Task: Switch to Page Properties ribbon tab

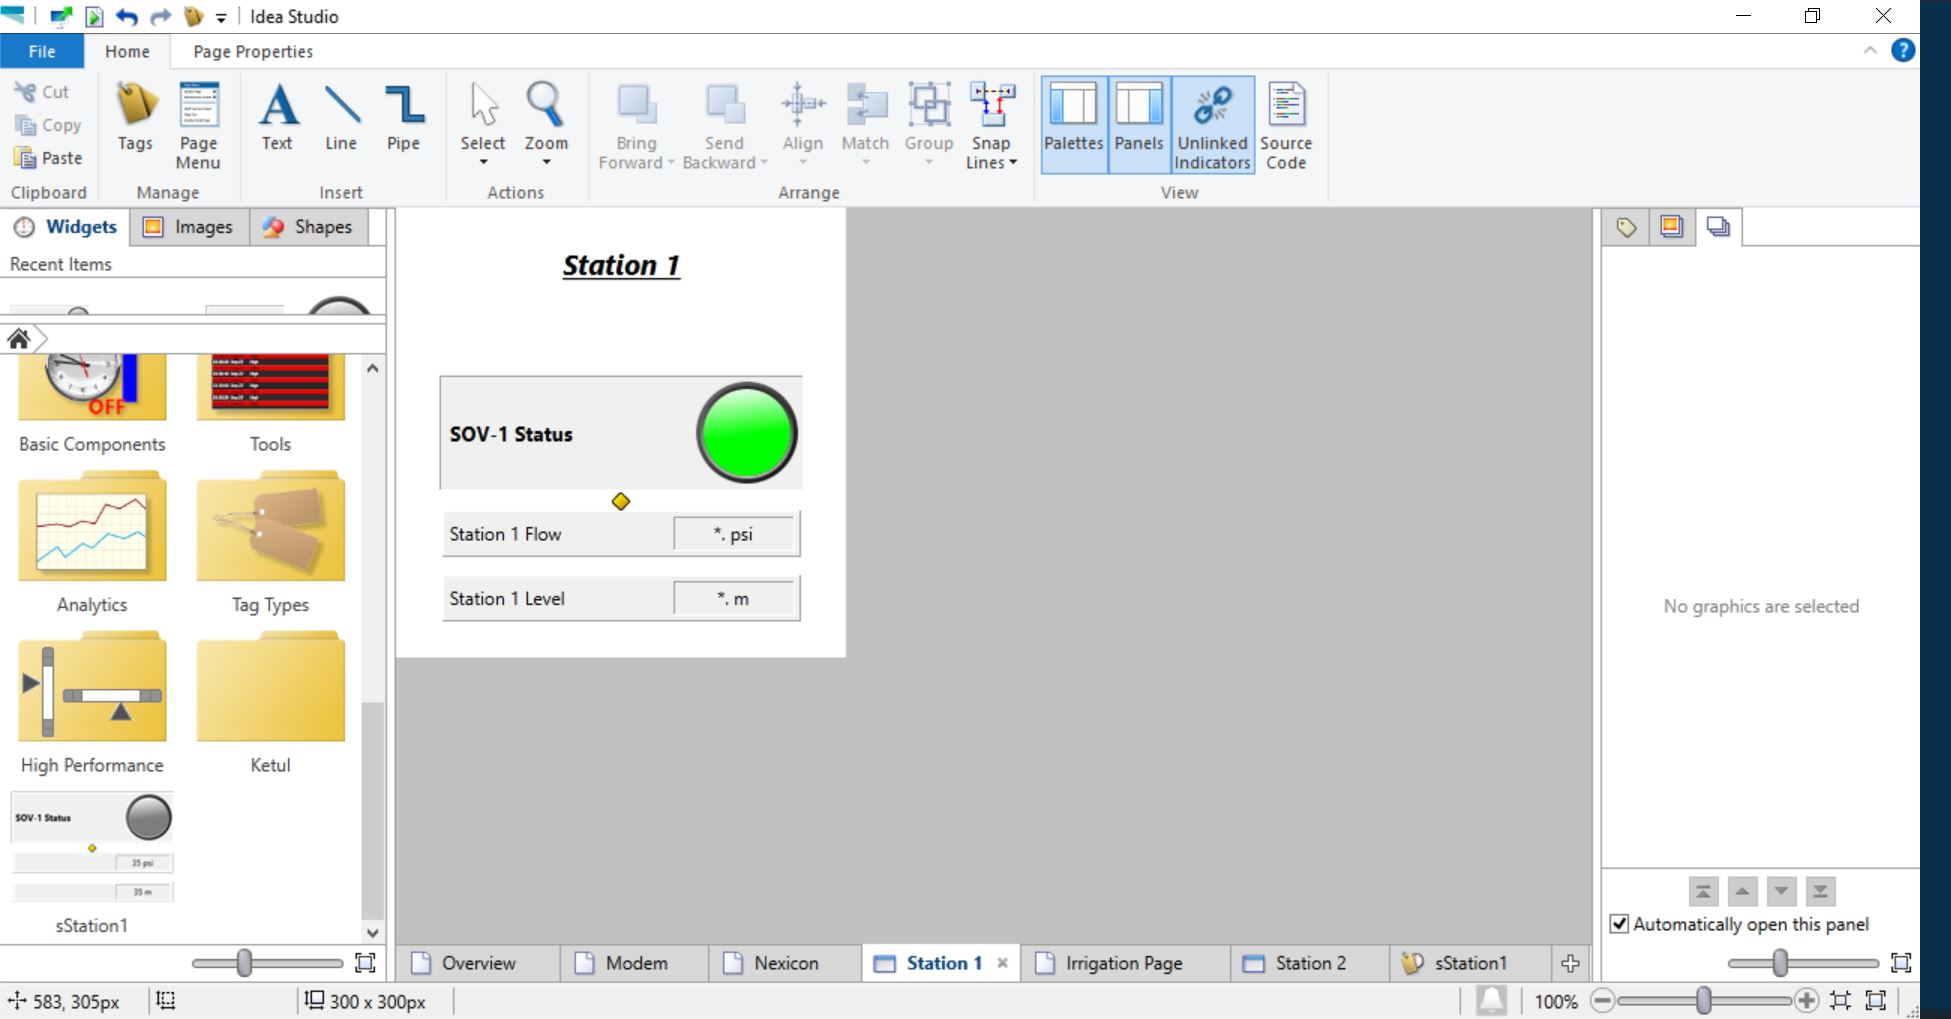Action: [253, 52]
